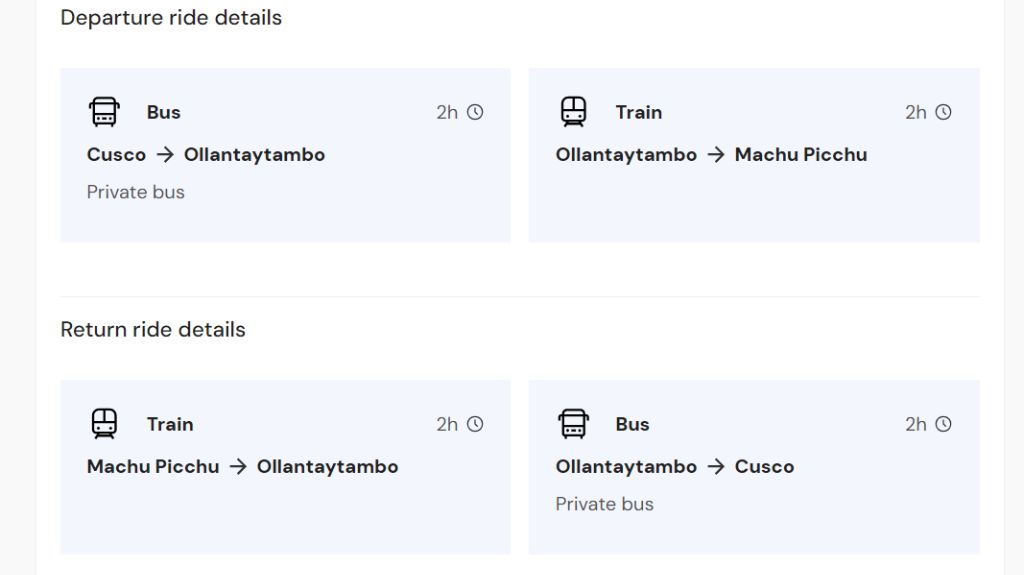The width and height of the screenshot is (1024, 575).
Task: Click the Private bus text in the return card
Action: click(x=604, y=504)
